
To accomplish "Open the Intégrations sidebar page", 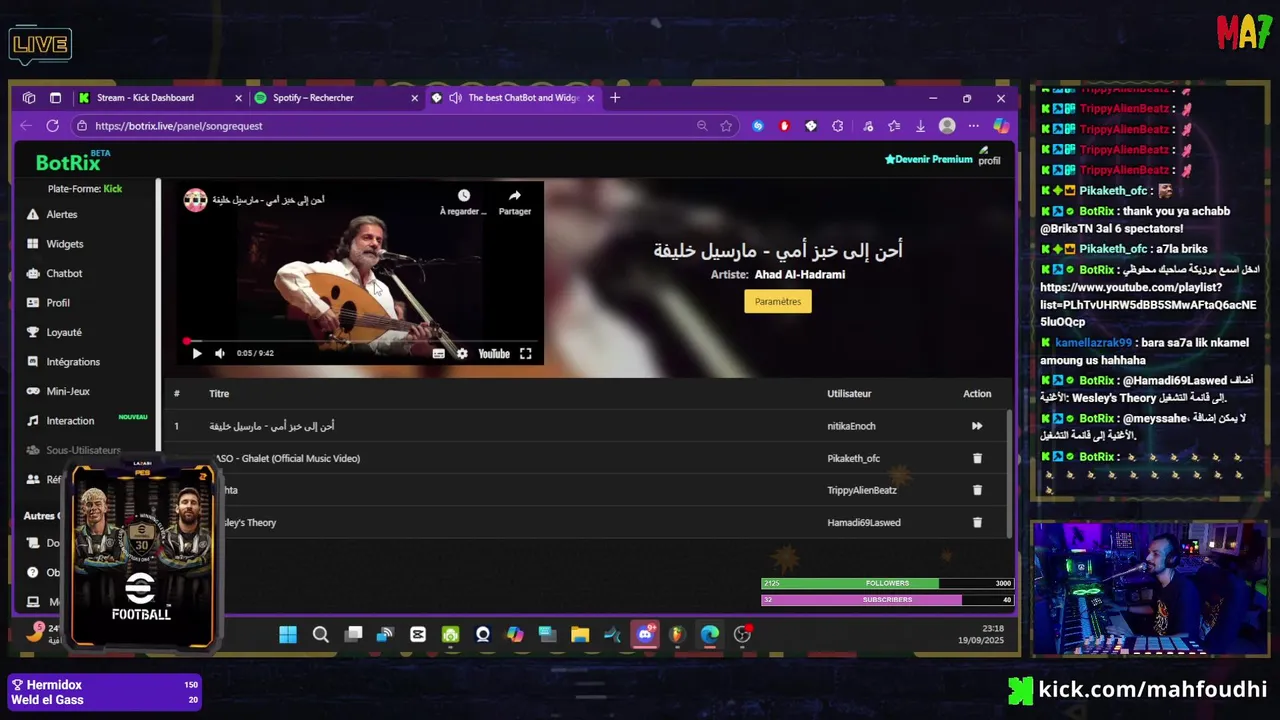I will (73, 362).
